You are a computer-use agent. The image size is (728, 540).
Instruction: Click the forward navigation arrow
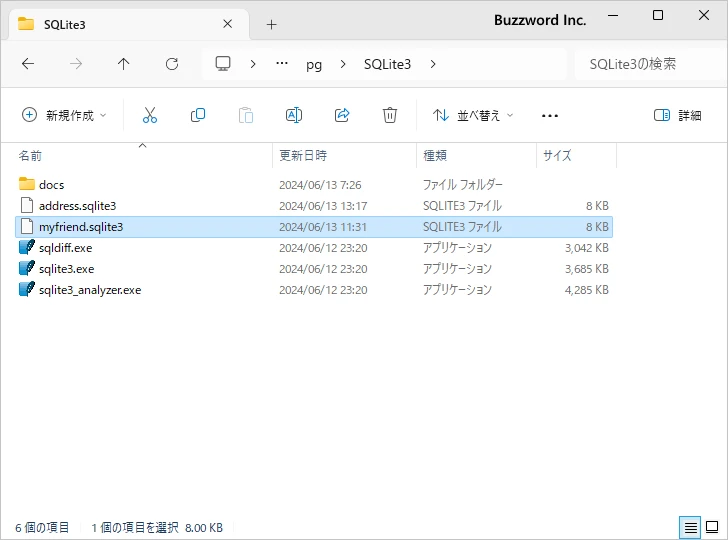[x=76, y=64]
